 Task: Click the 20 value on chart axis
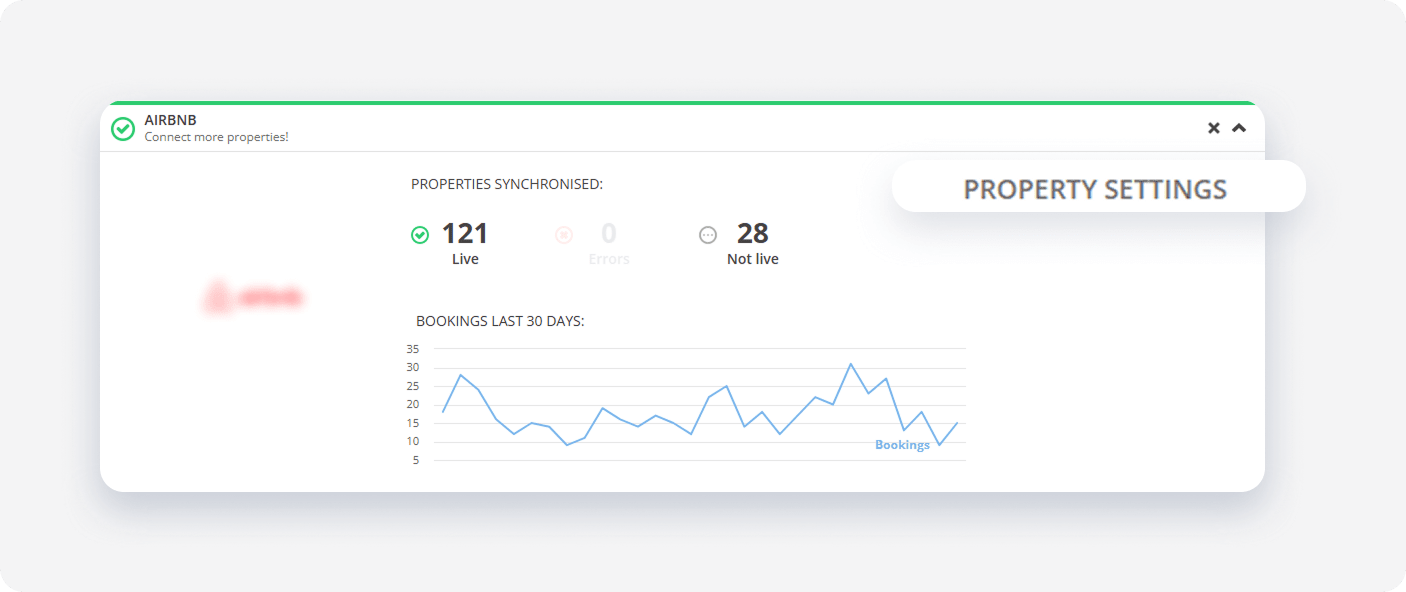point(413,405)
